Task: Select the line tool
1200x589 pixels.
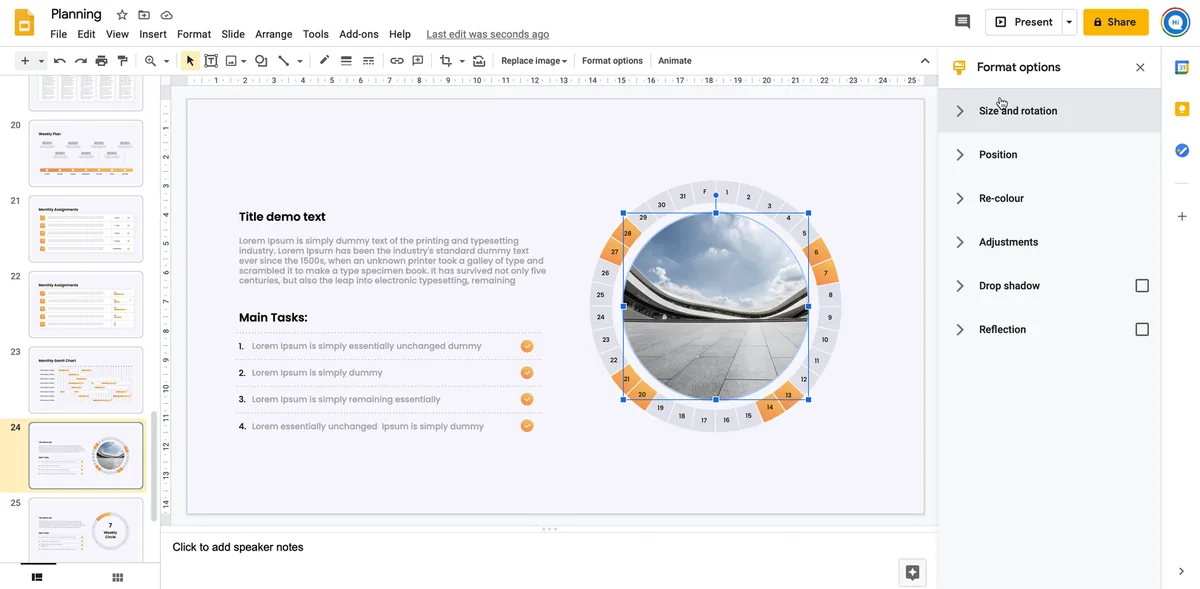Action: pos(284,61)
